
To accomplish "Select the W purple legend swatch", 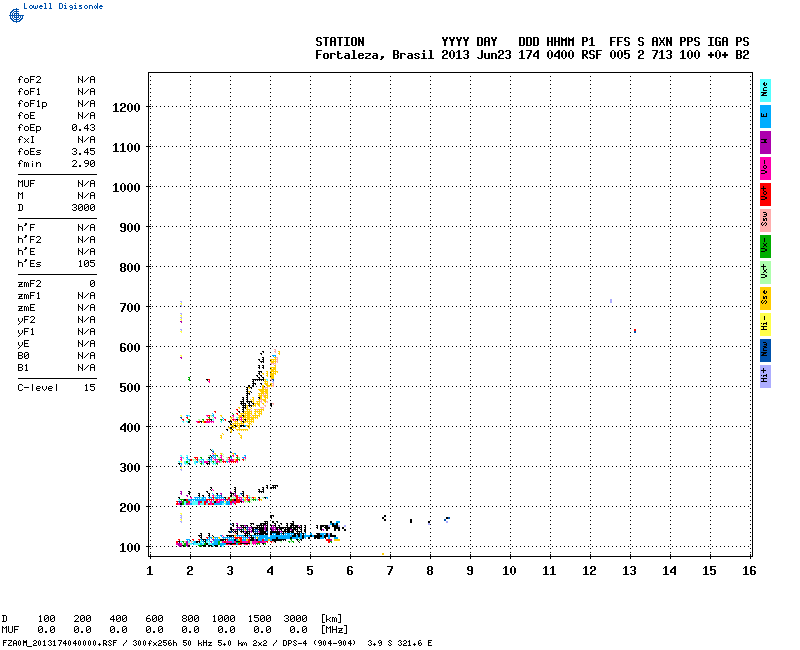I will click(765, 142).
